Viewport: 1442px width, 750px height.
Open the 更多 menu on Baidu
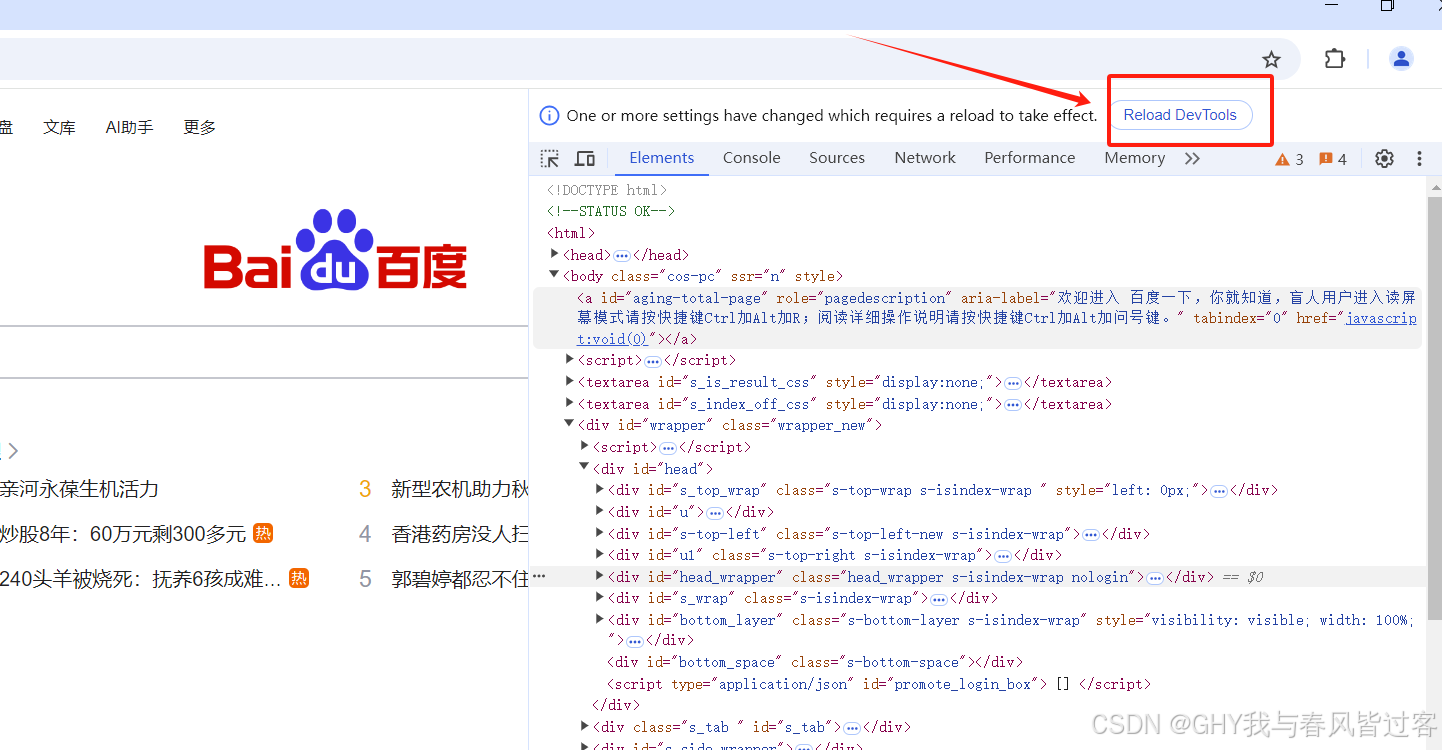(x=200, y=127)
